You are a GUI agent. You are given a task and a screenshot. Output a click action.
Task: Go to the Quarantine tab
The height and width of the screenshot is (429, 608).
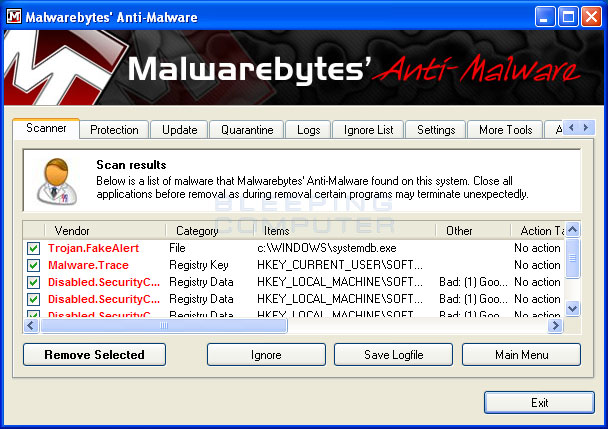247,130
